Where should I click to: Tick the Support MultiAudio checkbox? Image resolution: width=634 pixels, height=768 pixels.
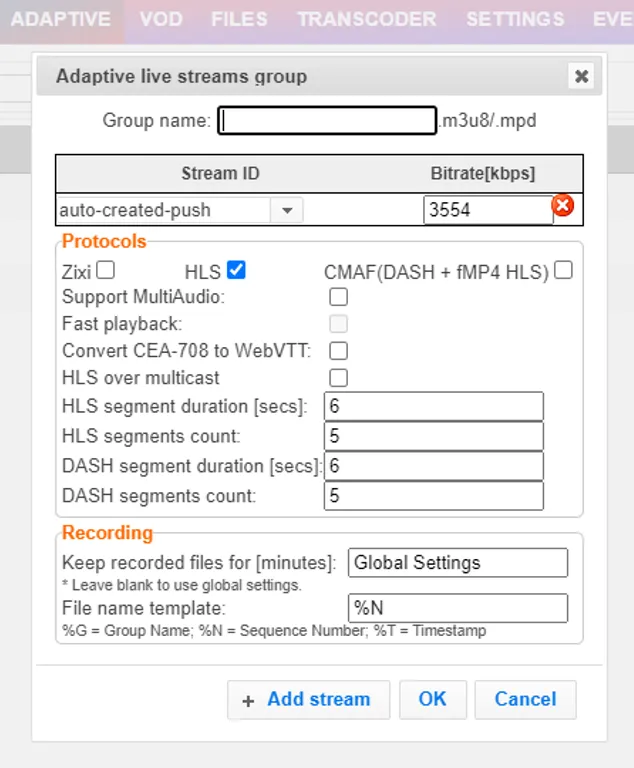(x=339, y=297)
